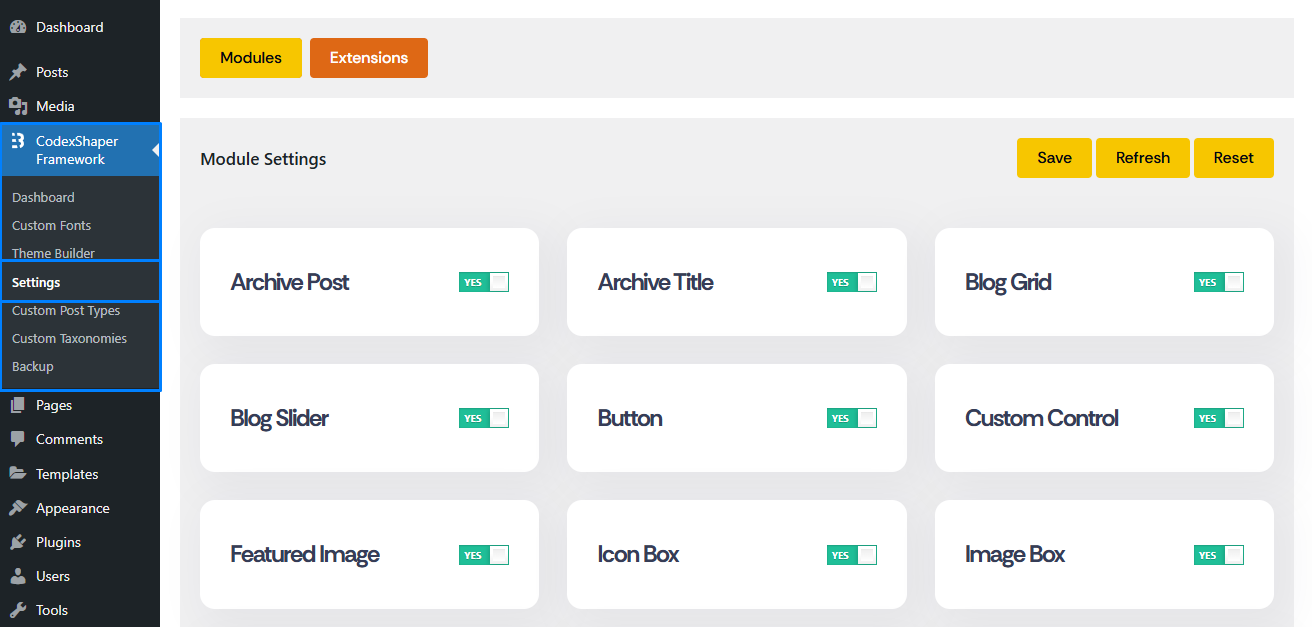Select the Modules tab

tap(250, 58)
